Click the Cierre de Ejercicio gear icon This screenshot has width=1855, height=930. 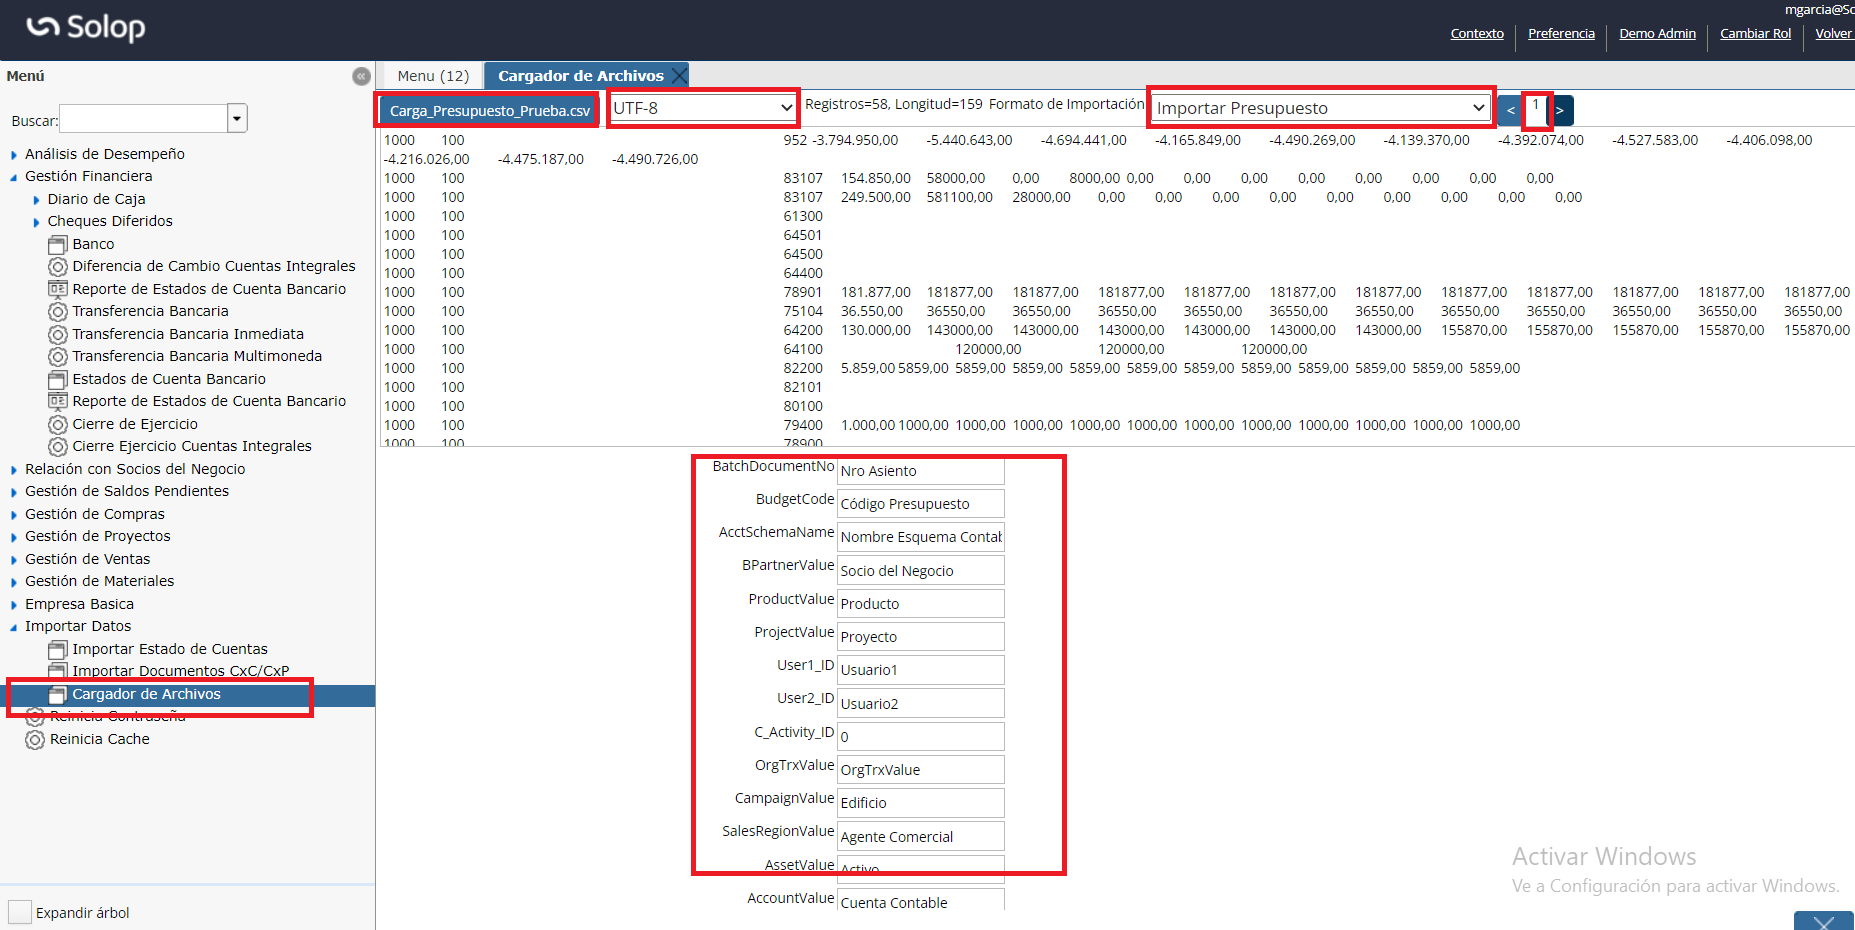pos(58,425)
